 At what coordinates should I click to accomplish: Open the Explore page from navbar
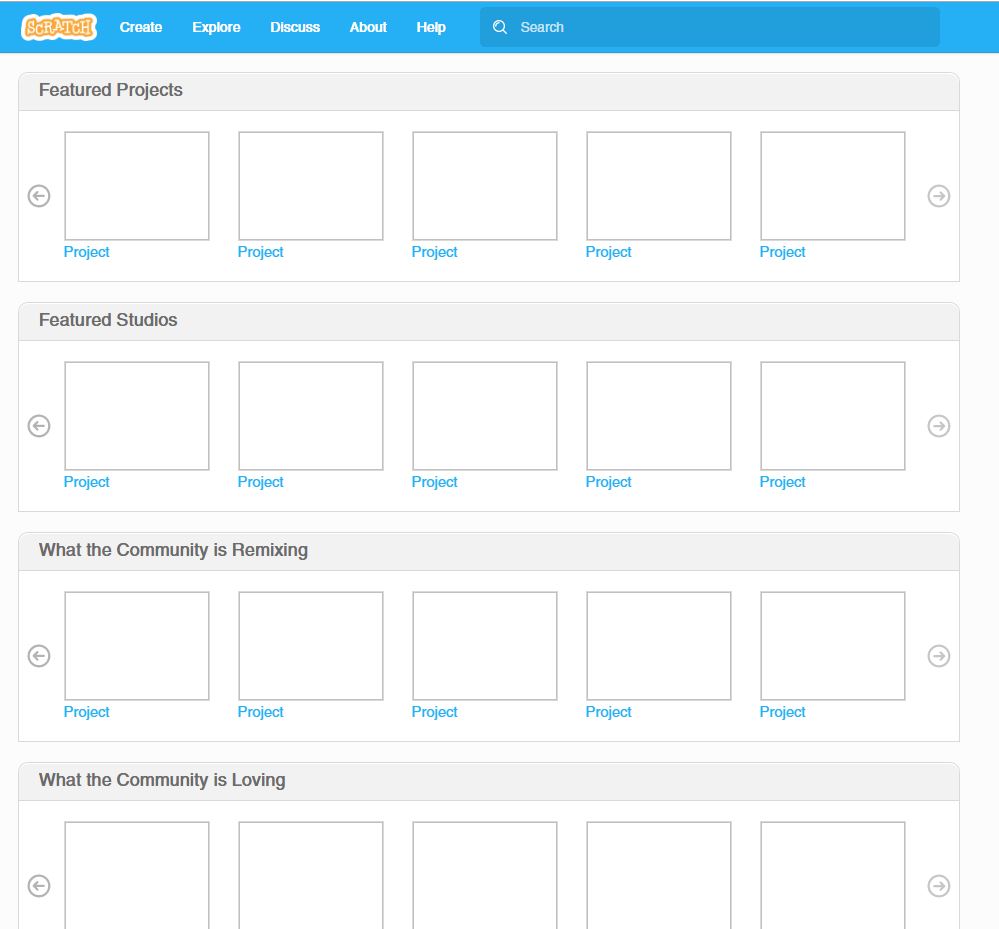[216, 27]
